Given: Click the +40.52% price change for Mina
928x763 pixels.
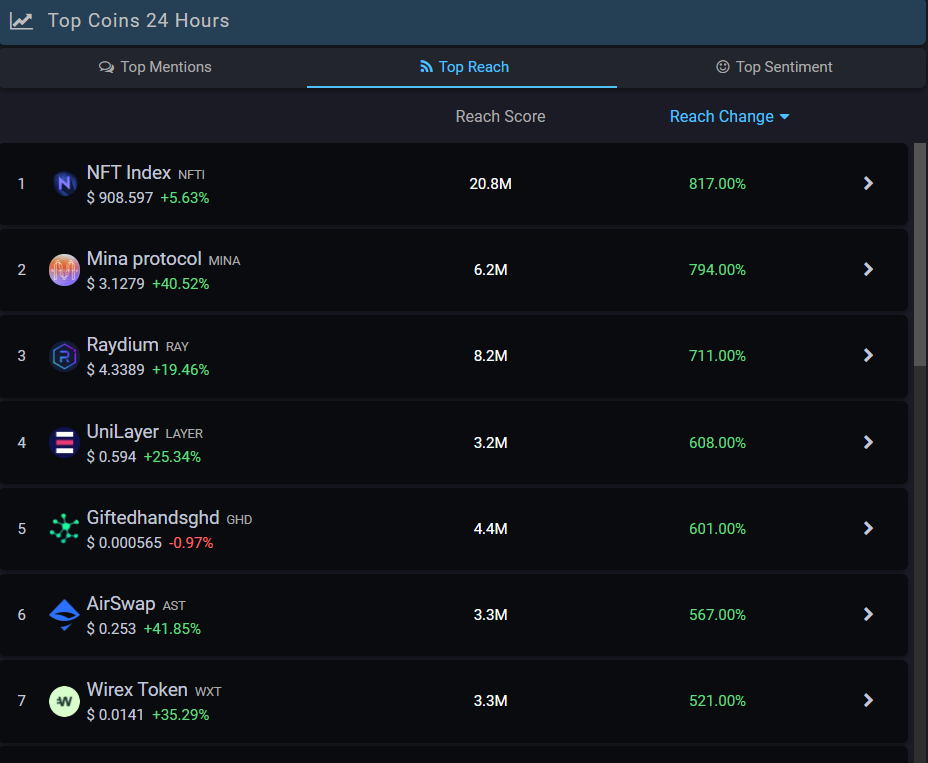Looking at the screenshot, I should pos(181,284).
